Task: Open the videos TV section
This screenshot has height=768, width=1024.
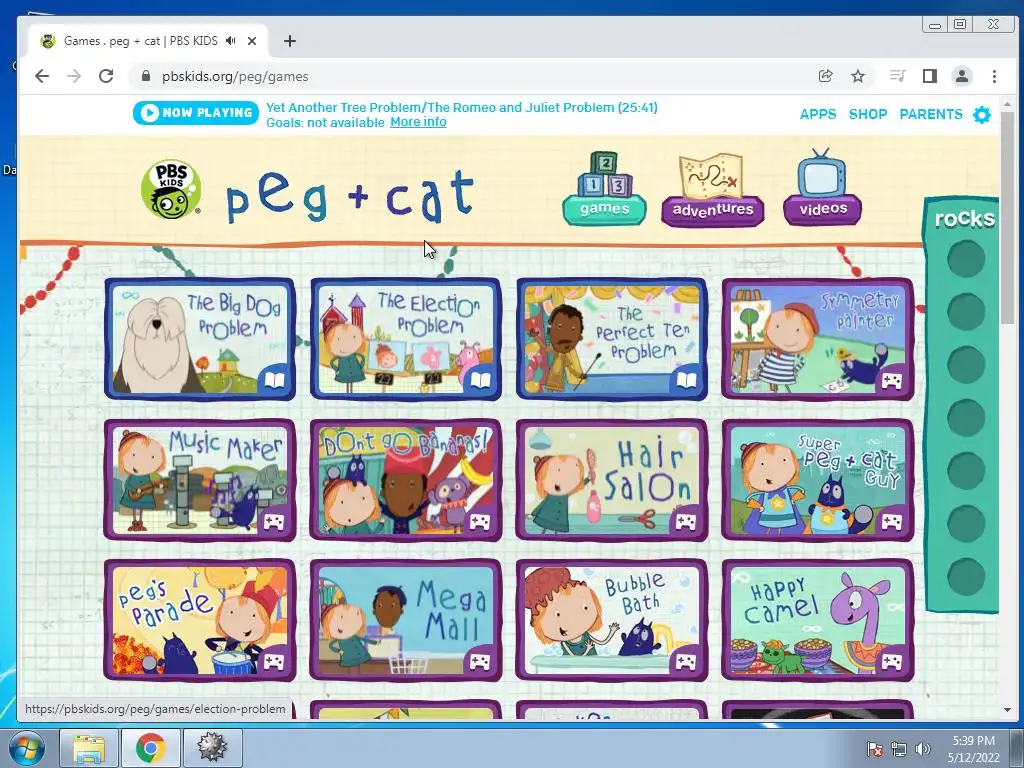Action: pos(822,187)
